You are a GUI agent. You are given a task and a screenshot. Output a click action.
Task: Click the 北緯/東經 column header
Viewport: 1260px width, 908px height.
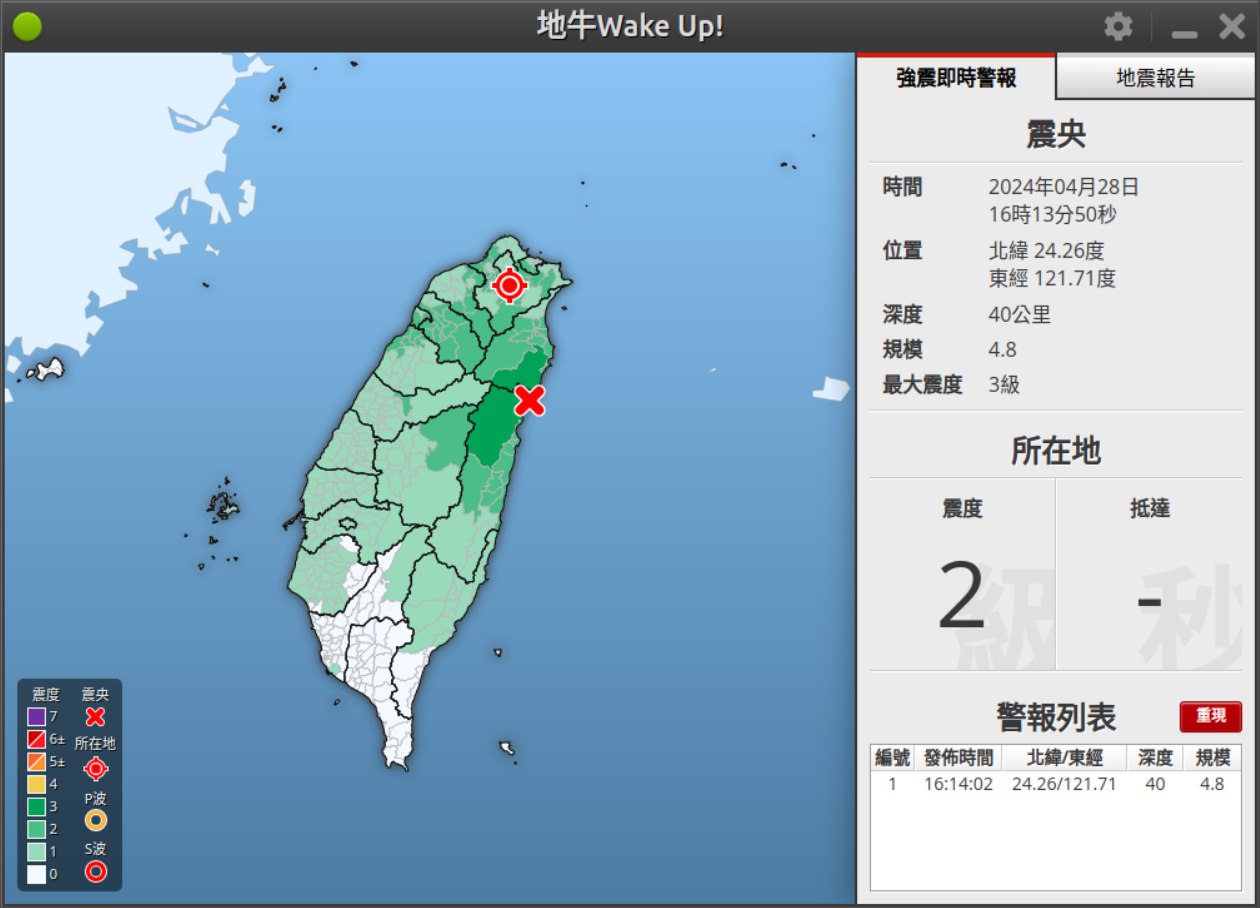click(x=1063, y=758)
